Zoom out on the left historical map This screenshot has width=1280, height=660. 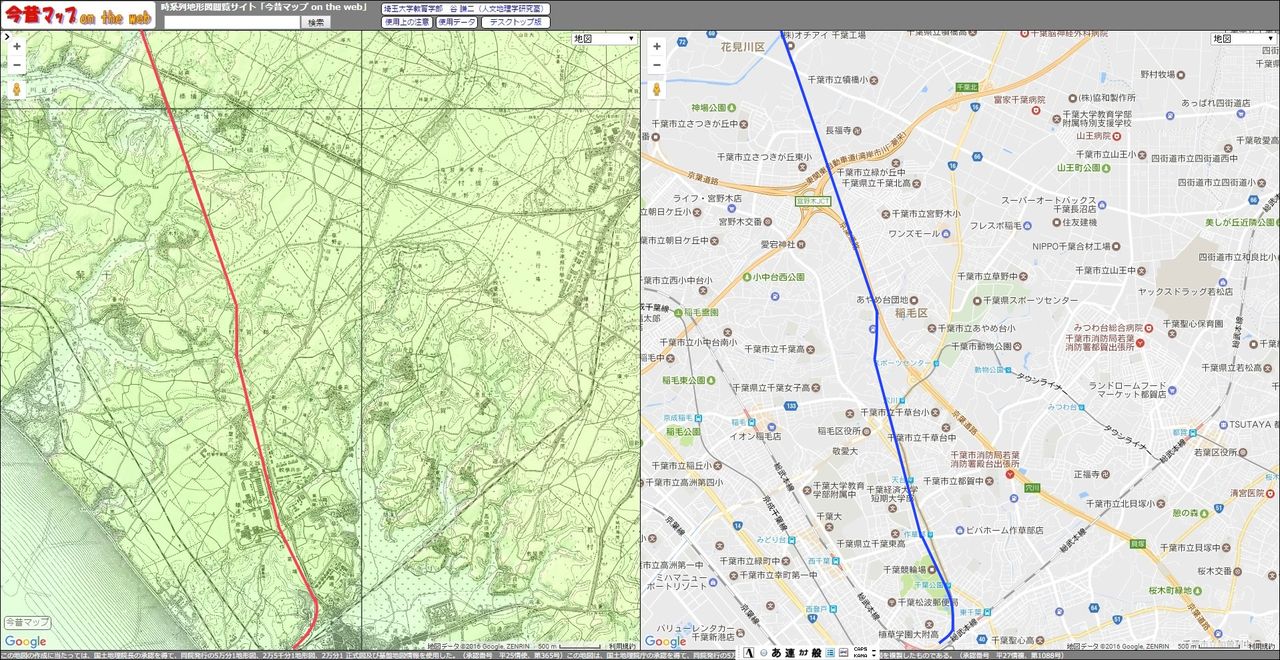click(16, 65)
